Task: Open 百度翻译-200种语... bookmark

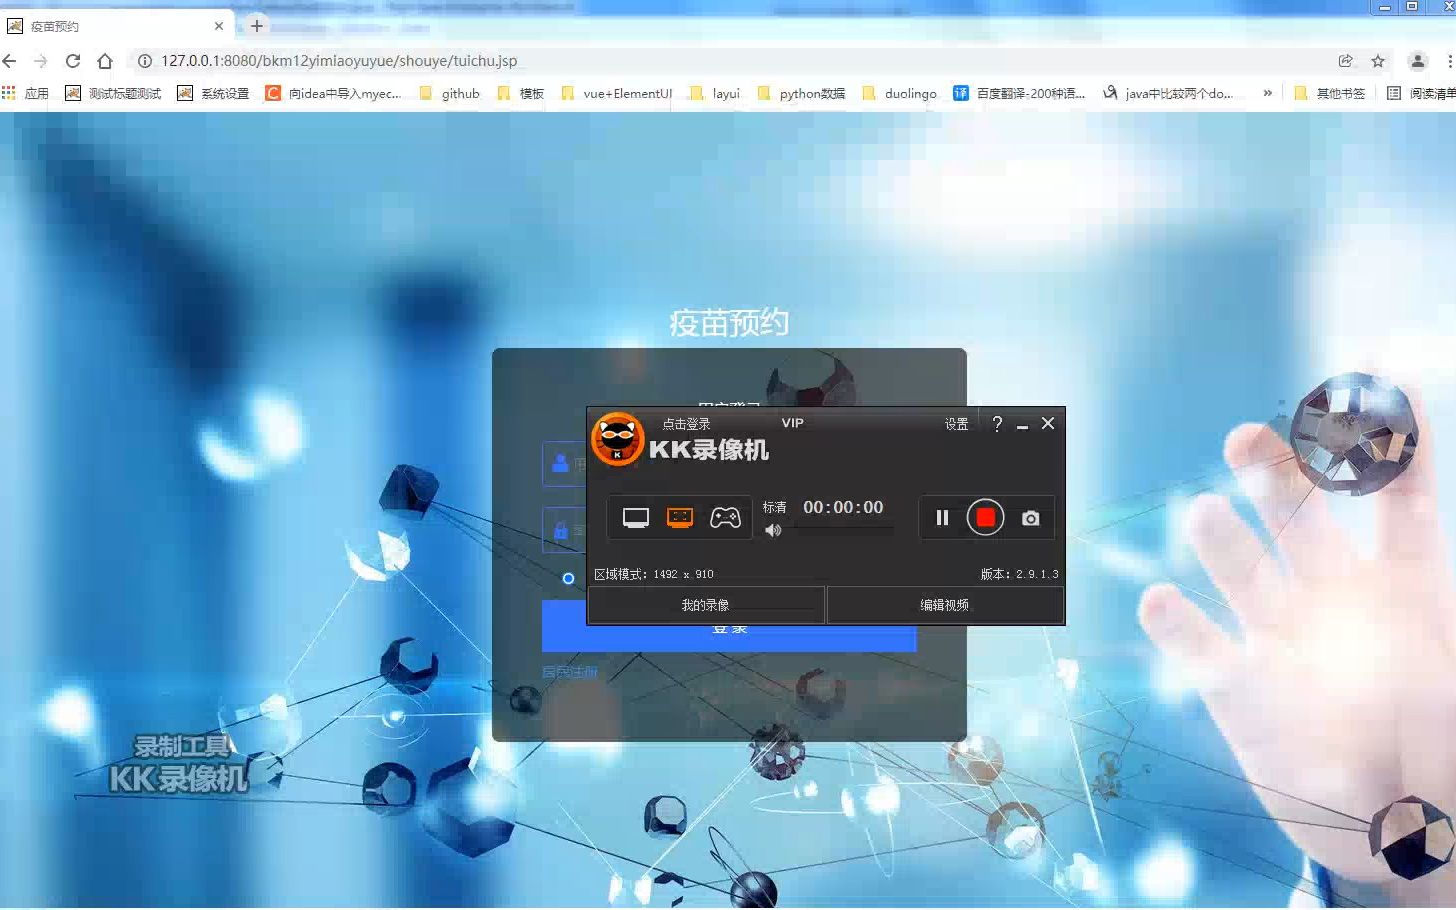Action: [x=1020, y=93]
